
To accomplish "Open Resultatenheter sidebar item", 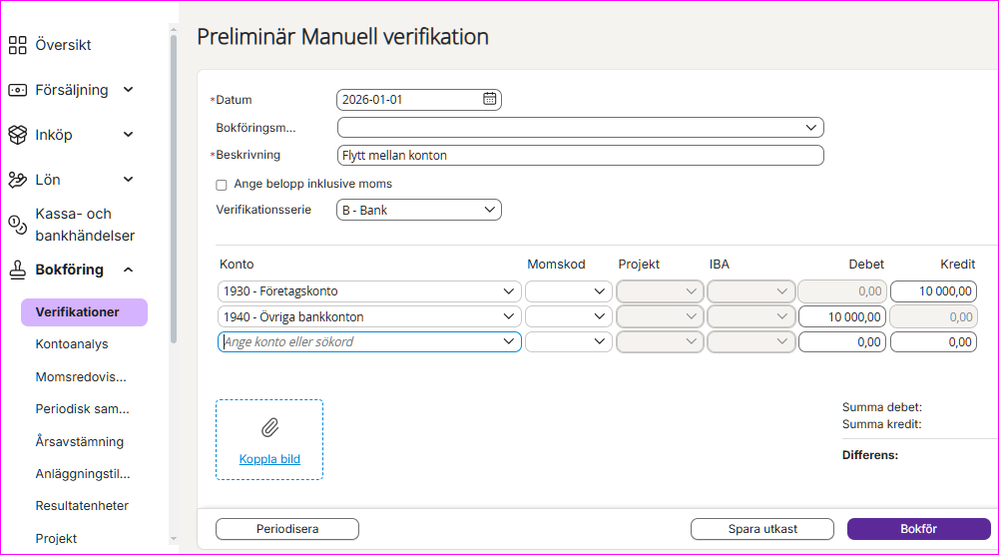I will 82,505.
